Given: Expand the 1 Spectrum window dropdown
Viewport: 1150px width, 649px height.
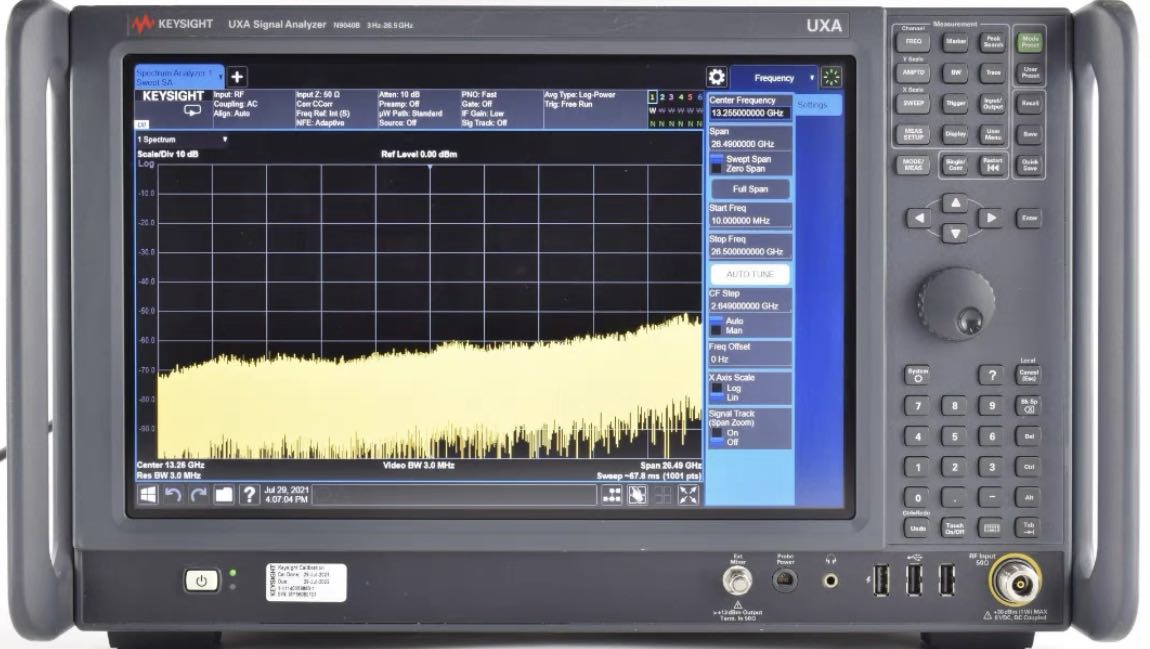Looking at the screenshot, I should pyautogui.click(x=225, y=139).
